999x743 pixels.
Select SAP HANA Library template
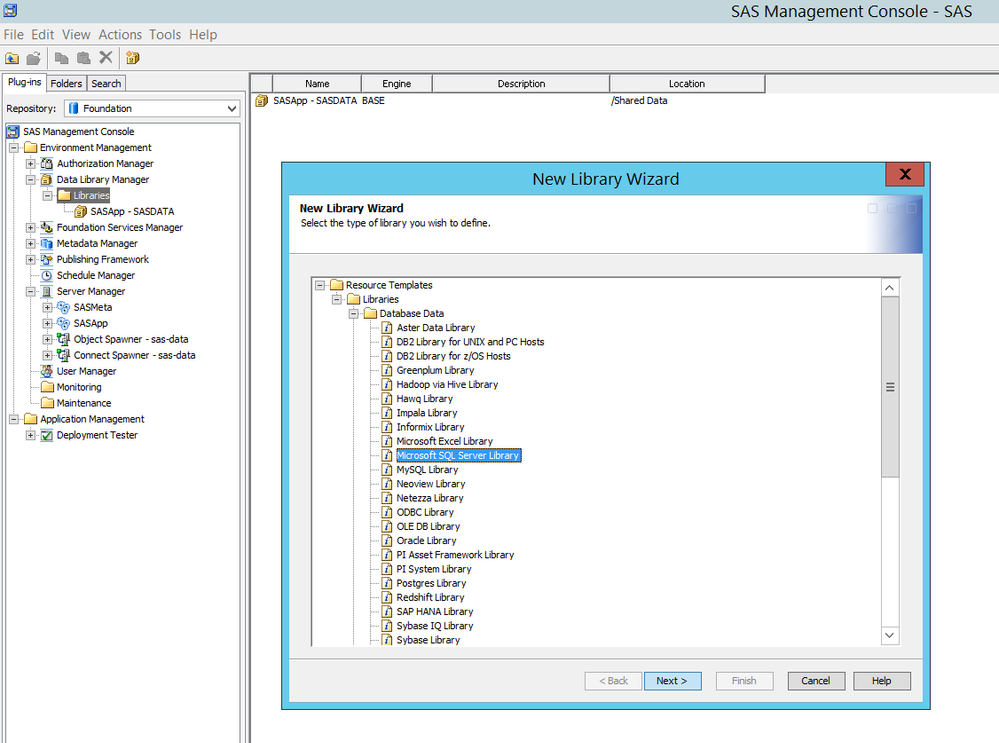coord(435,612)
